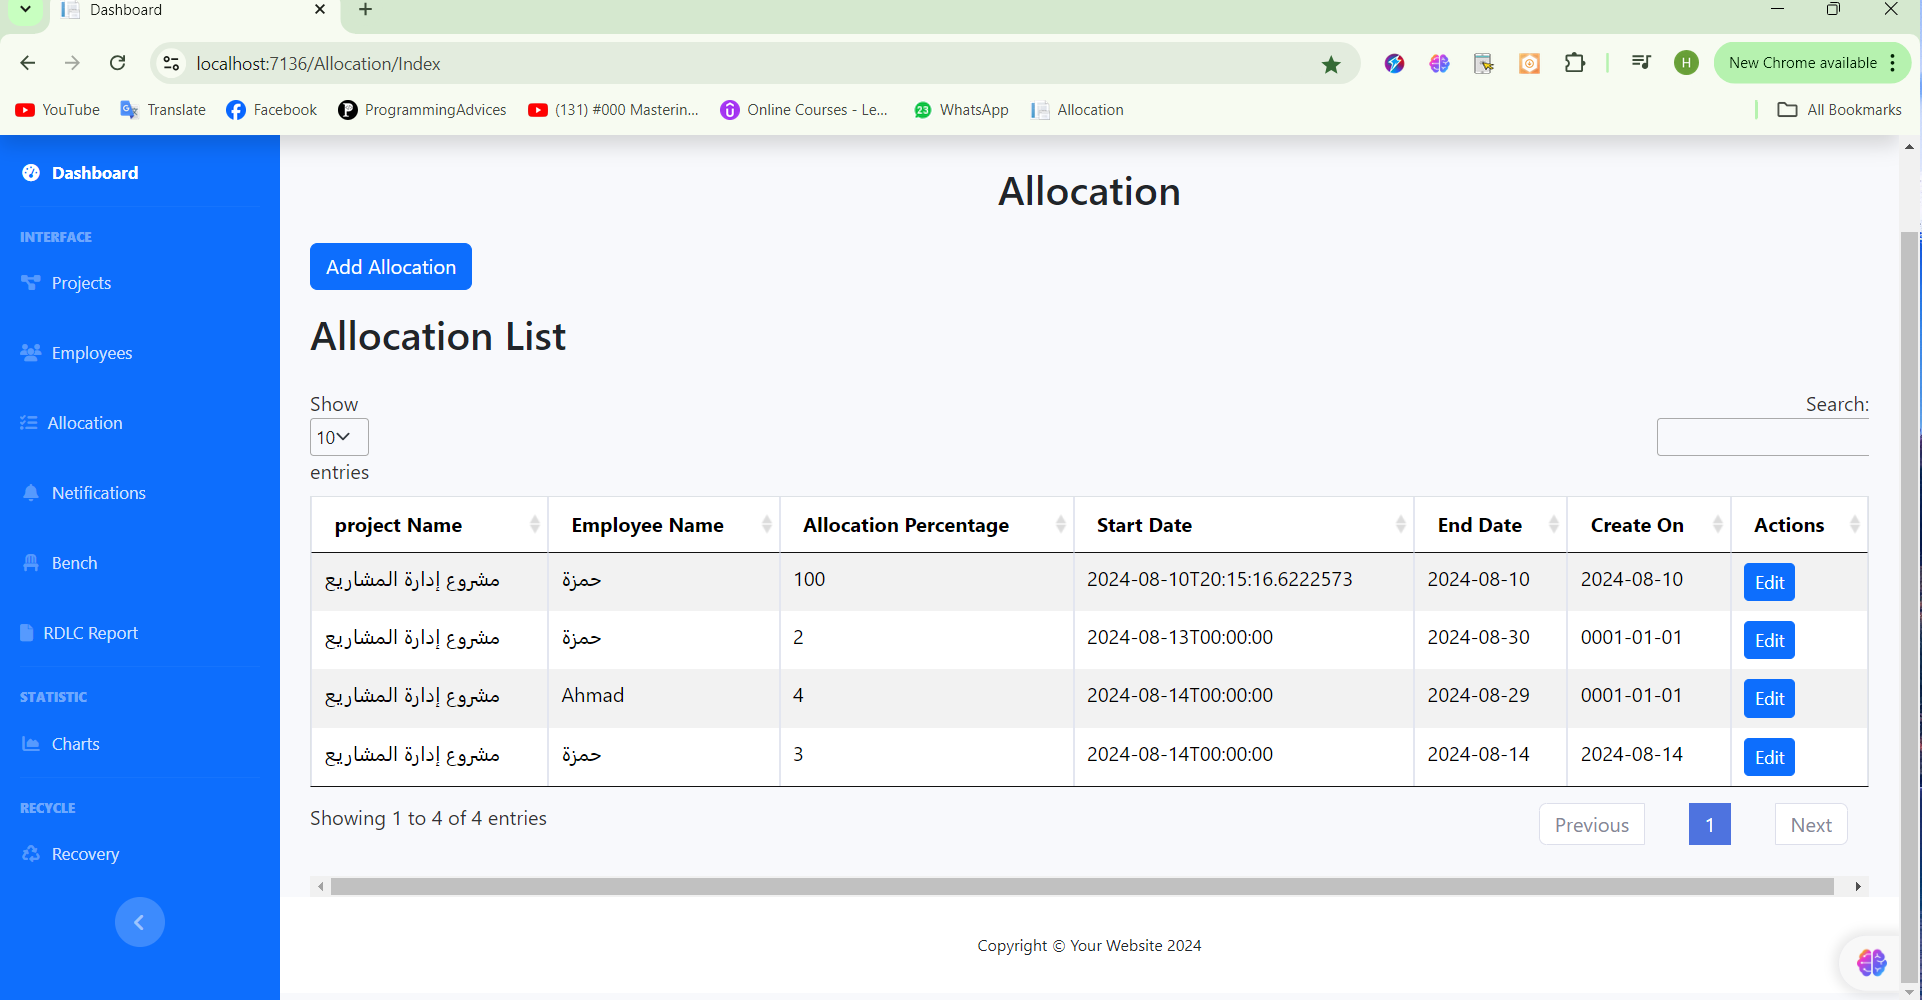Click the Projects icon in sidebar
The width and height of the screenshot is (1922, 1000).
[x=31, y=283]
